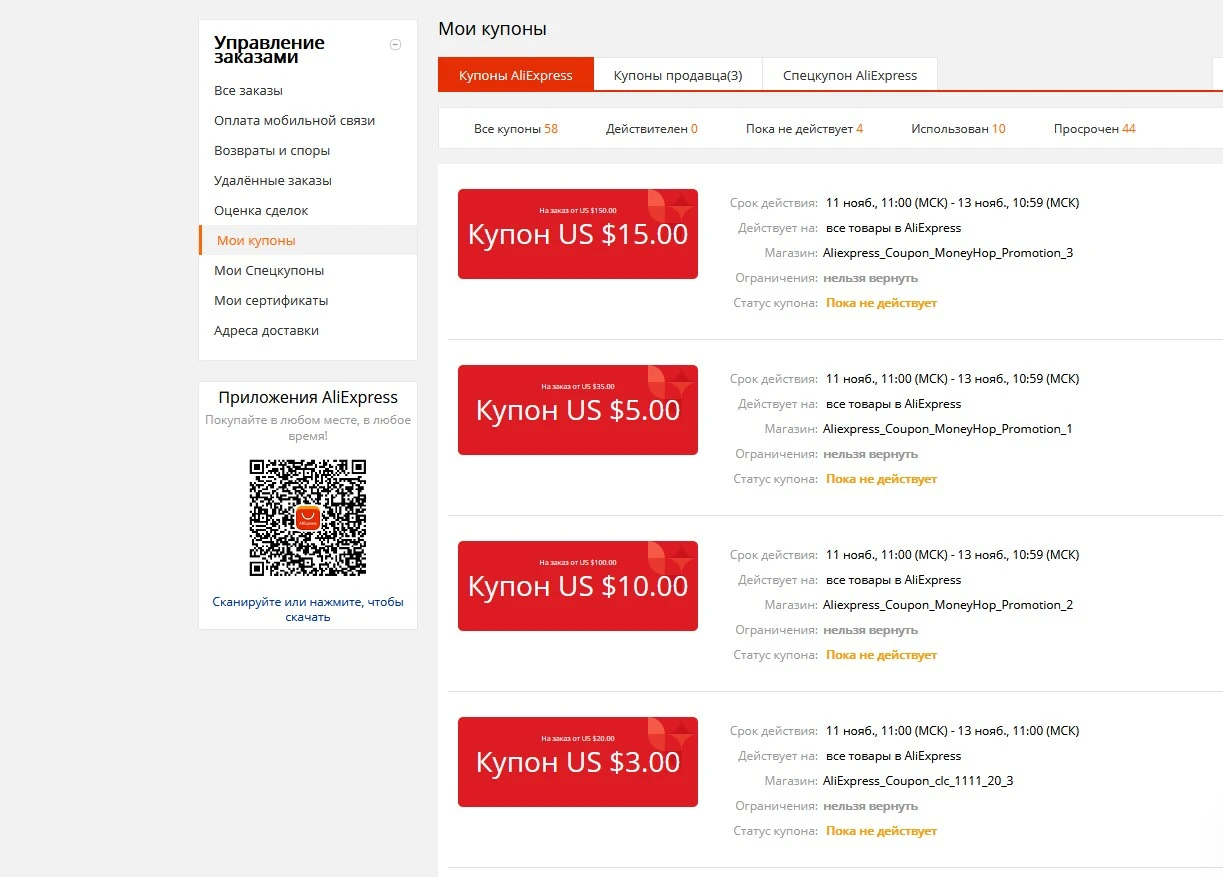Collapse the Управление заказами section
Image resolution: width=1223 pixels, height=877 pixels.
click(x=396, y=44)
